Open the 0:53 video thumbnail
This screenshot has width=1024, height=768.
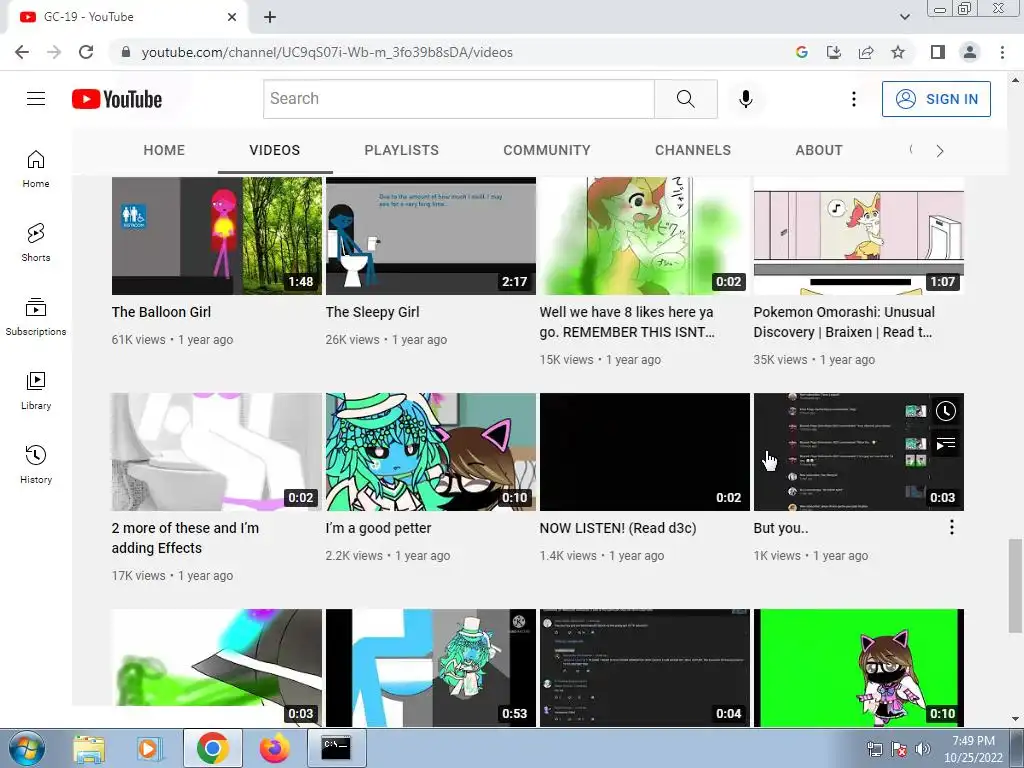pos(430,667)
